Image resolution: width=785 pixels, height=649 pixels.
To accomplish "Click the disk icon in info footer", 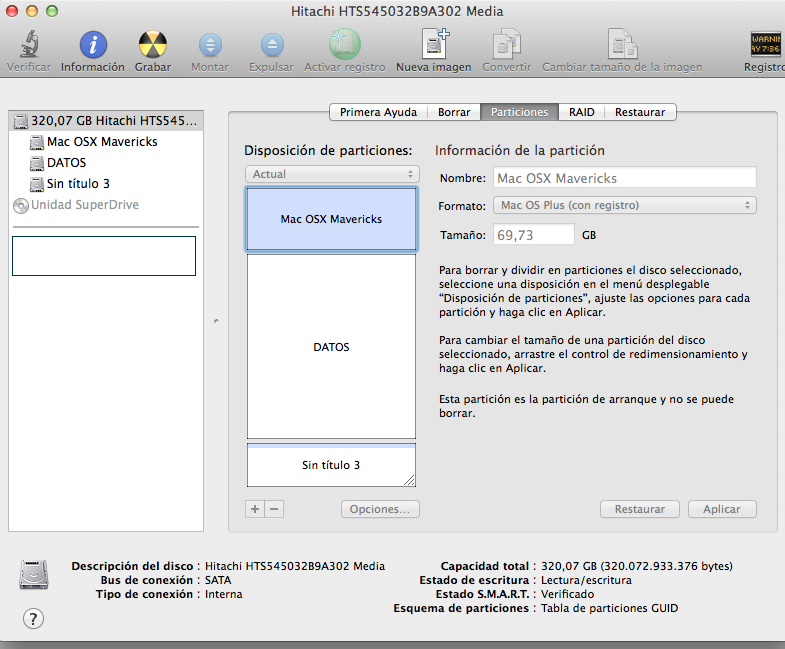I will 34,574.
